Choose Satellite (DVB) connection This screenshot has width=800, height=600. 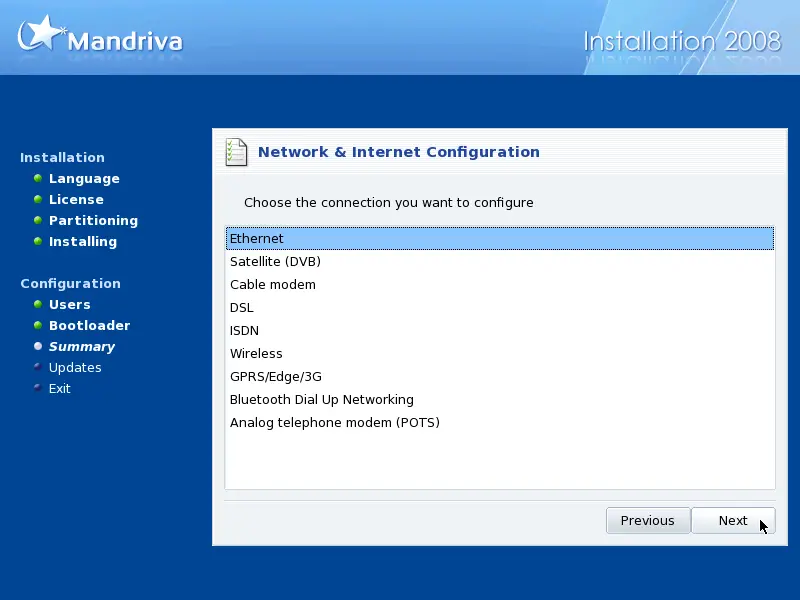coord(500,261)
